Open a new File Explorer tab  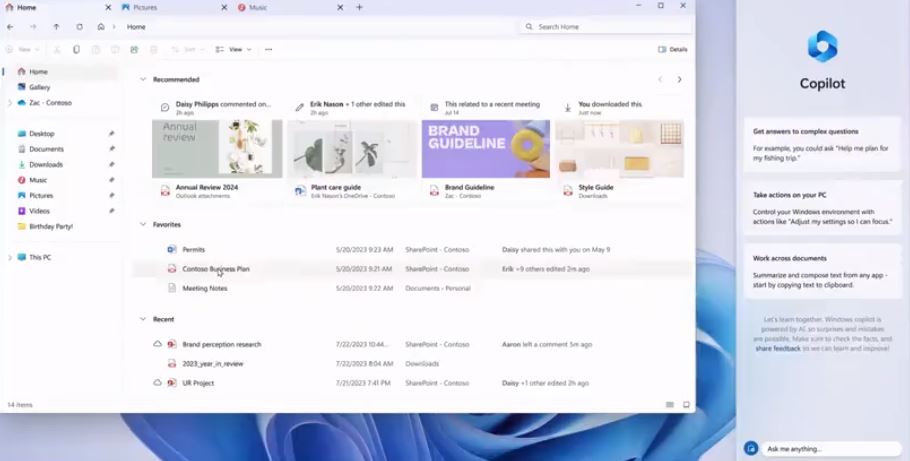(359, 8)
